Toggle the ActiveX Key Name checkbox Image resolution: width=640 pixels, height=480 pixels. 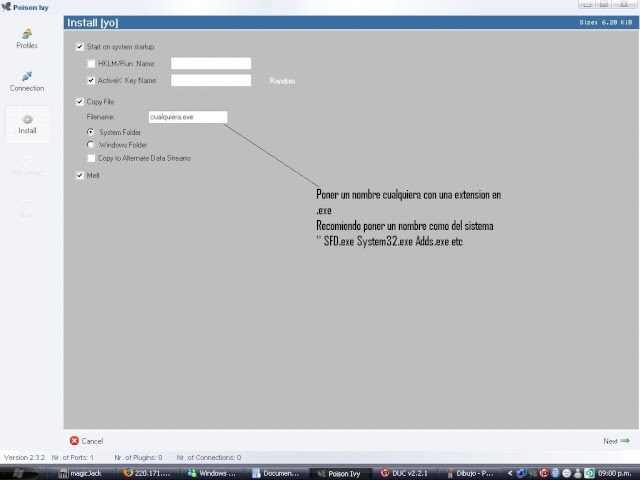tap(91, 80)
